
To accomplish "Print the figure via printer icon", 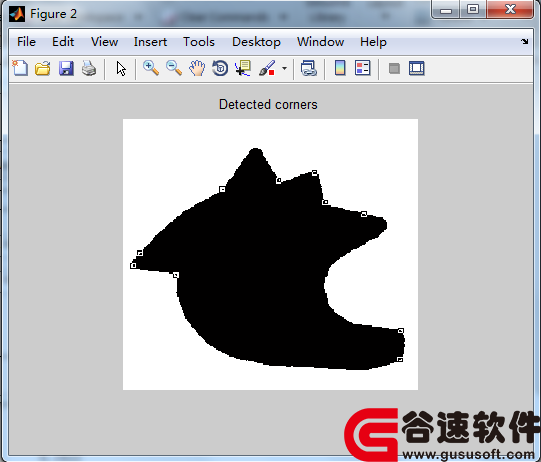I will (x=89, y=68).
